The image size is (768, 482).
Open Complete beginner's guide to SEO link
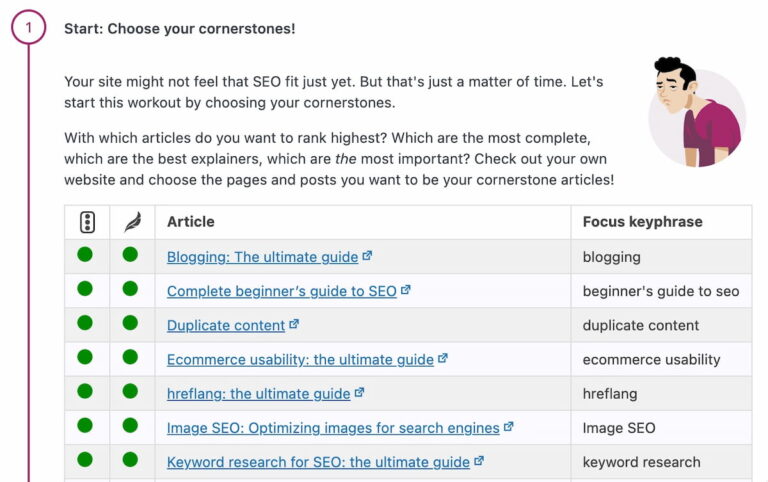[x=282, y=291]
